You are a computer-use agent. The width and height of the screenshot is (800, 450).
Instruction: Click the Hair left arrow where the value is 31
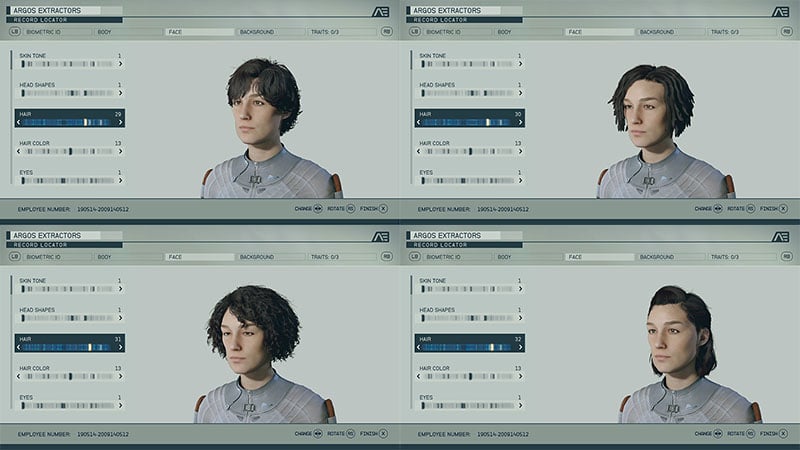[x=18, y=347]
